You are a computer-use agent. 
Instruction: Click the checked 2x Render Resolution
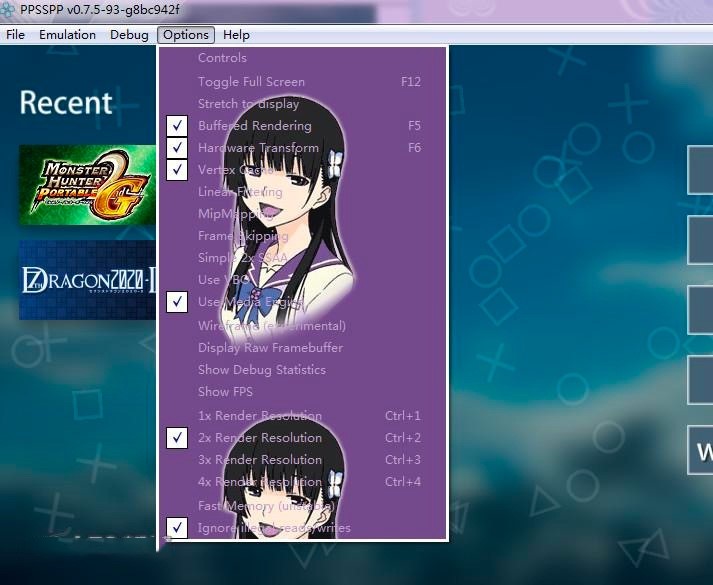[x=302, y=438]
